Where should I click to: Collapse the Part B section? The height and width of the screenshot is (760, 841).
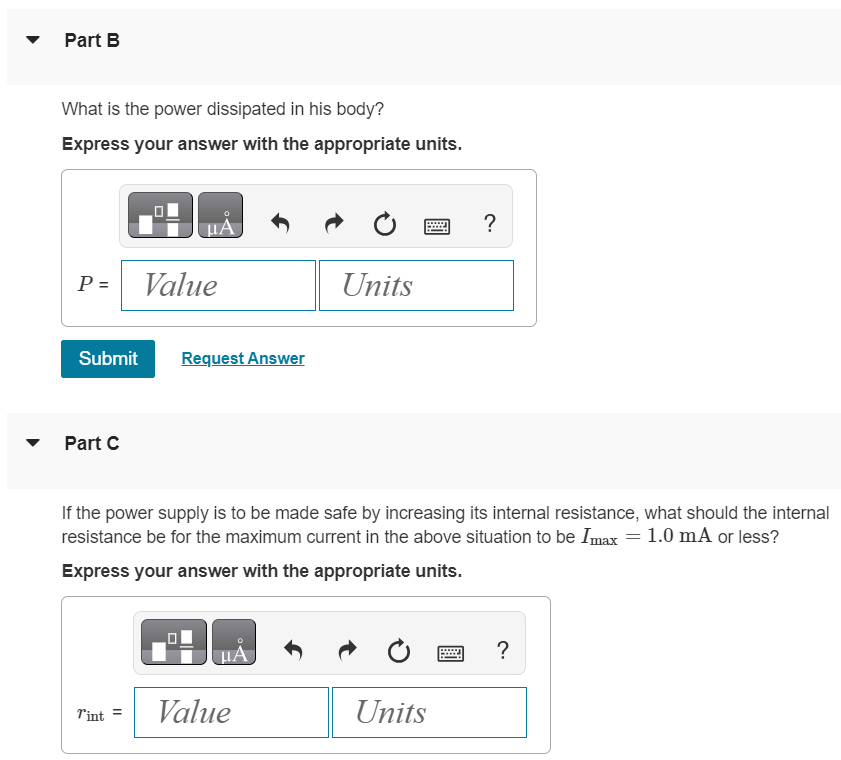tap(33, 40)
